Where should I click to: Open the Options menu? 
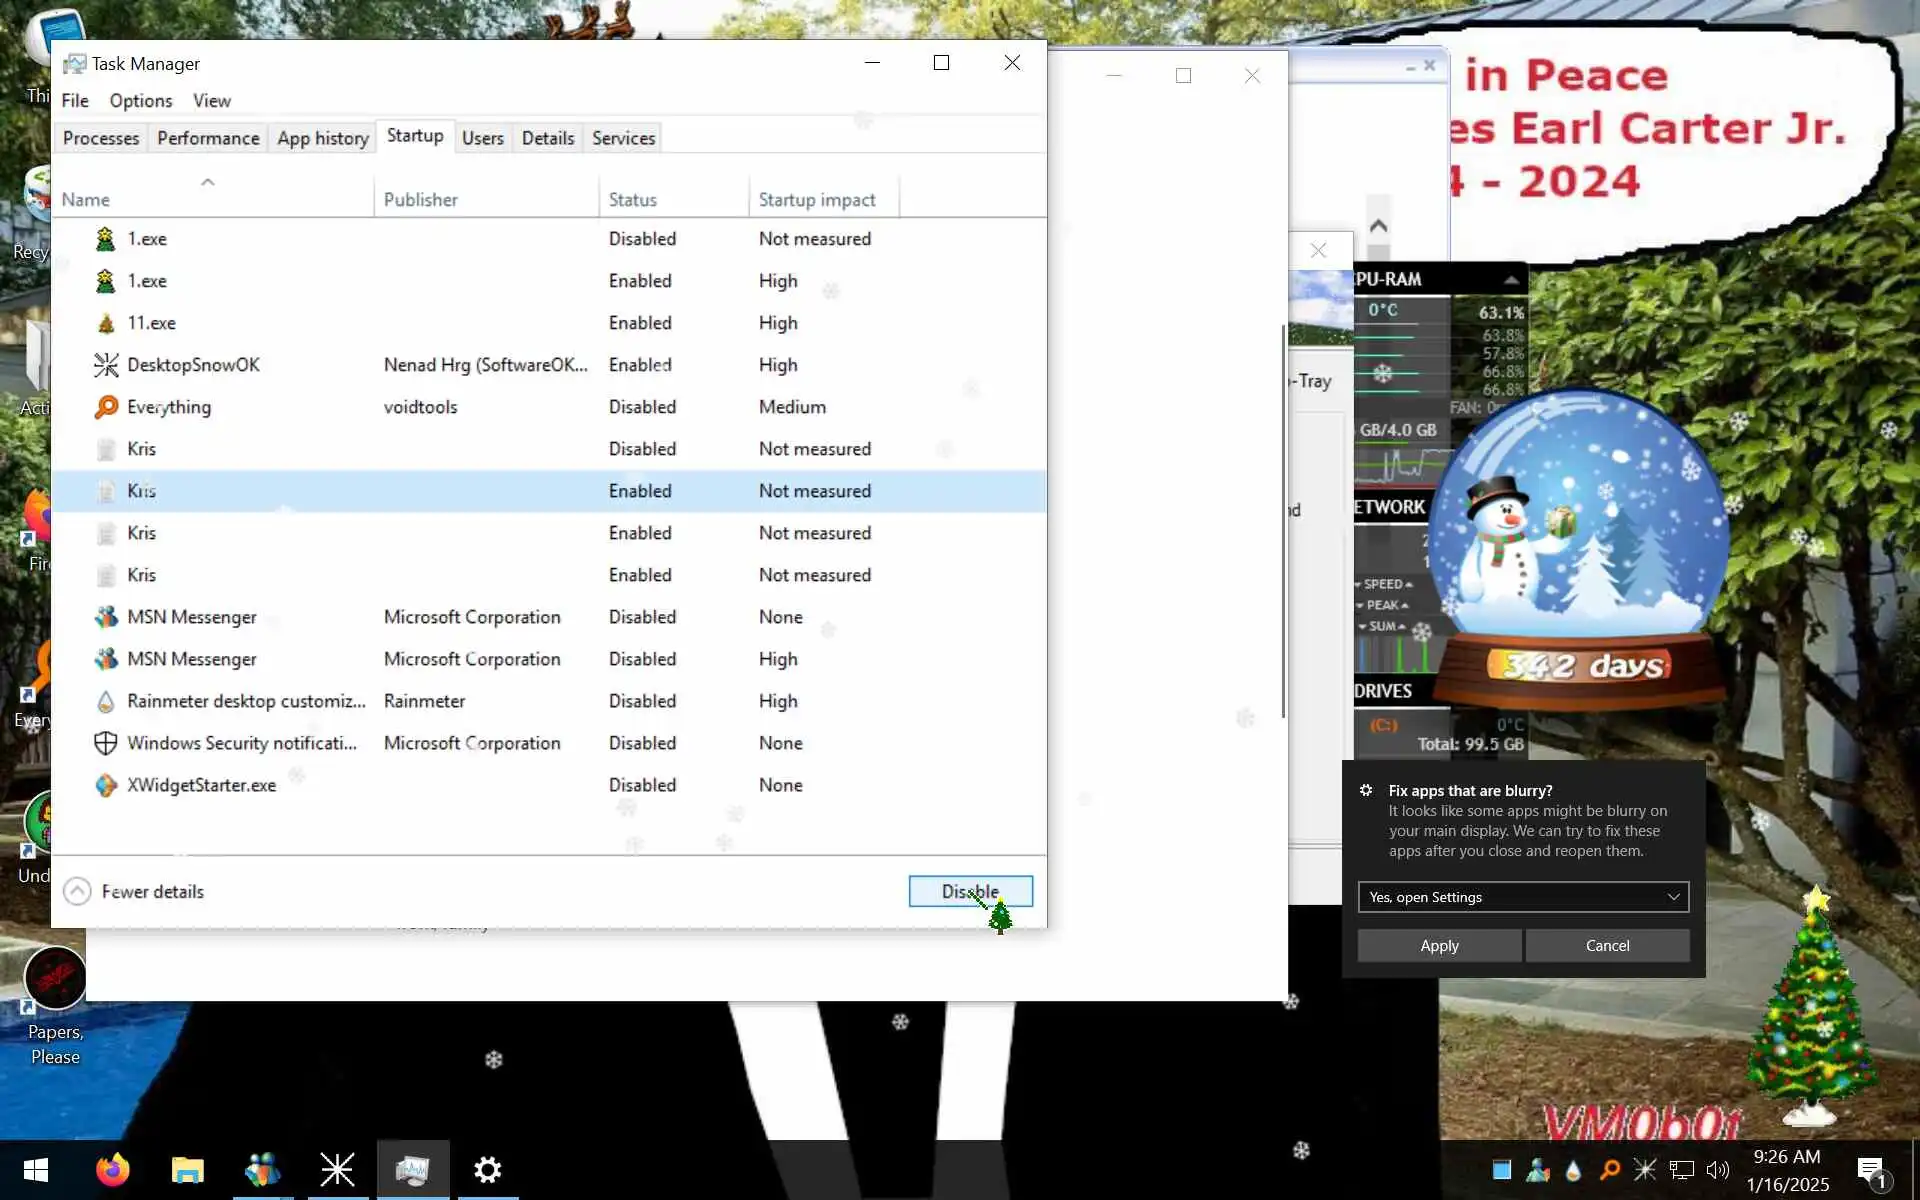coord(141,101)
